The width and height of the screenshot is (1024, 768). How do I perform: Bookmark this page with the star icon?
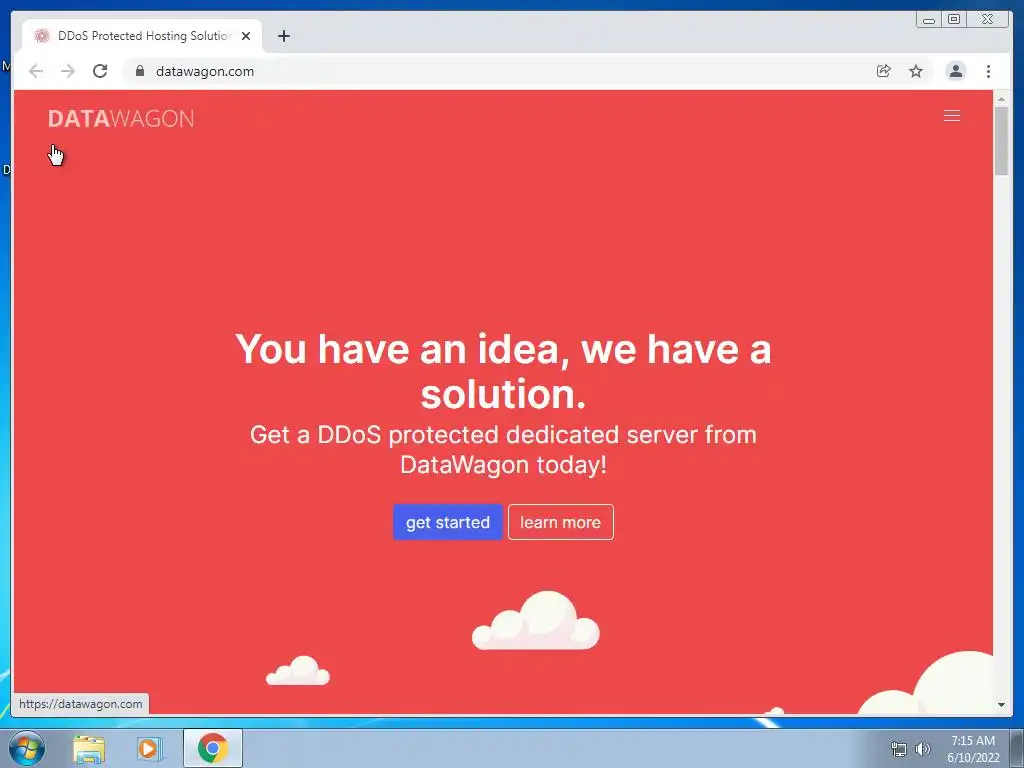point(916,71)
